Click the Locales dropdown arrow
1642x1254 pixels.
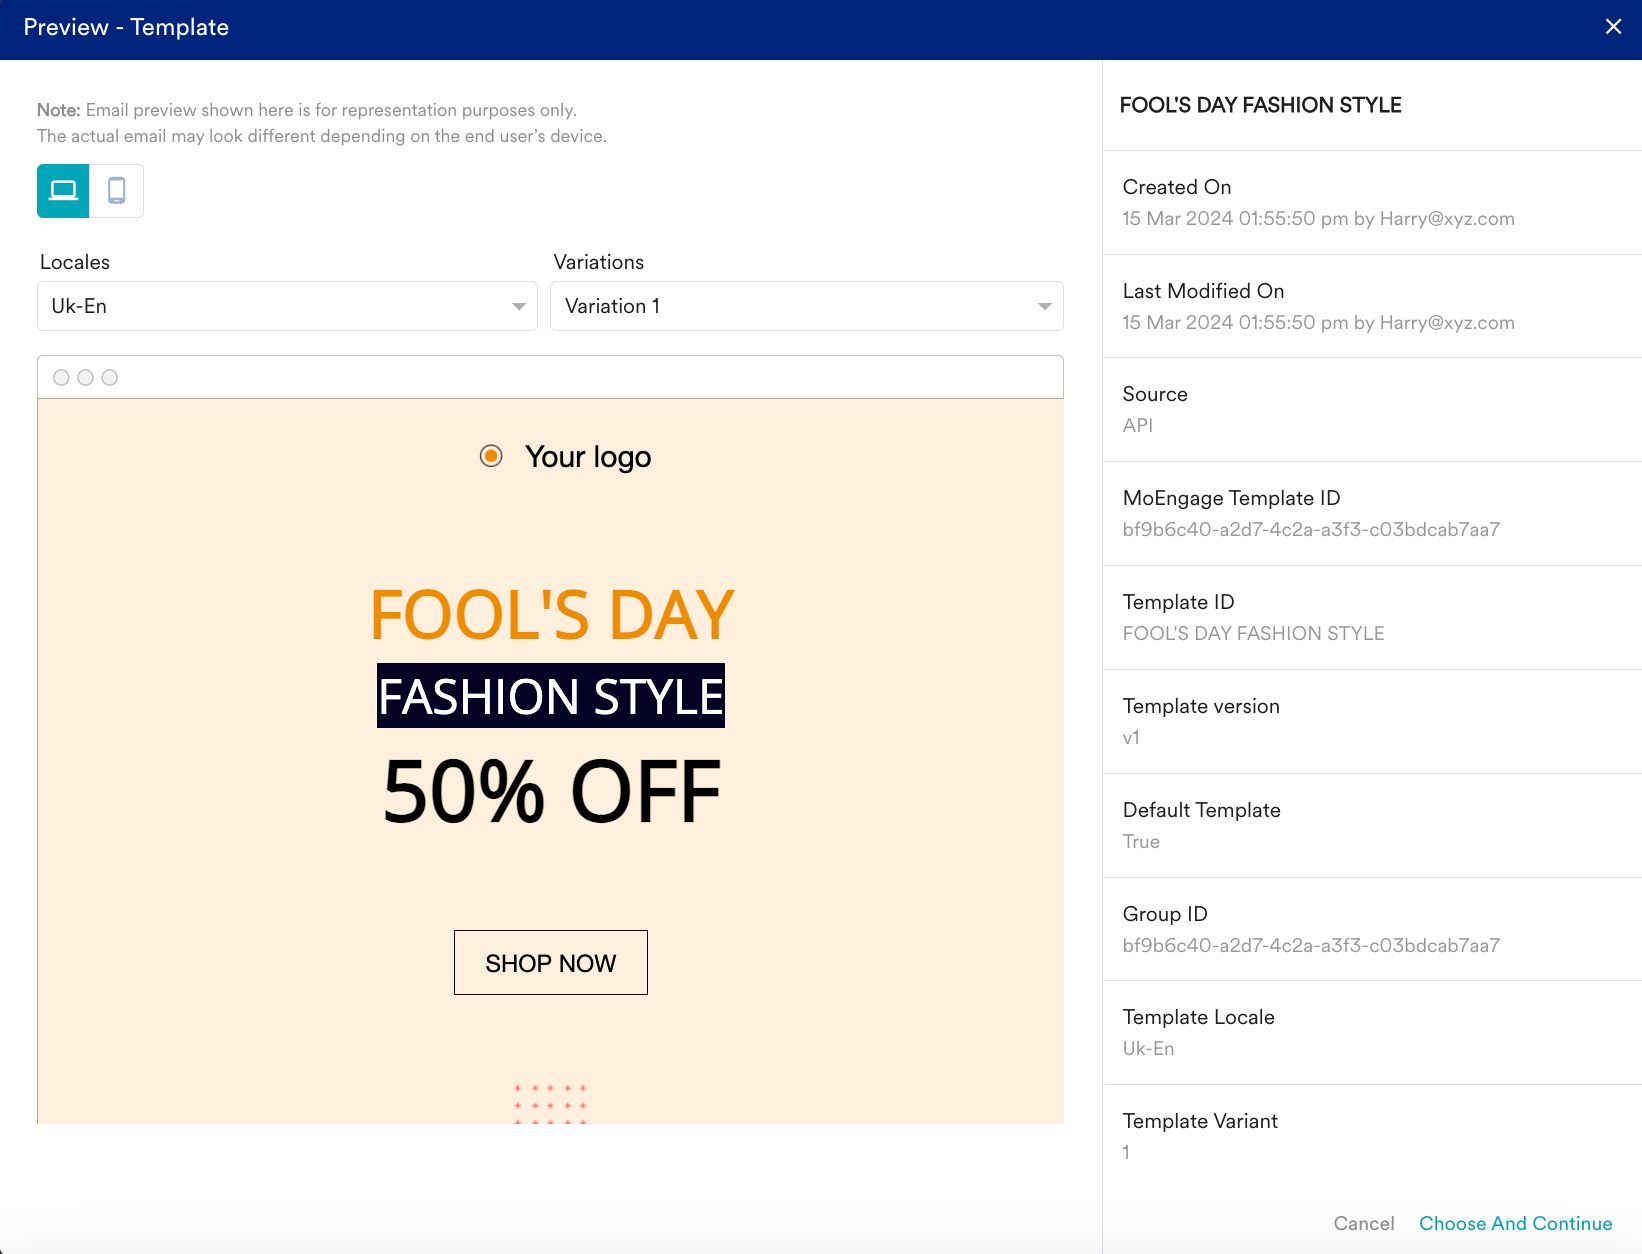[x=518, y=306]
